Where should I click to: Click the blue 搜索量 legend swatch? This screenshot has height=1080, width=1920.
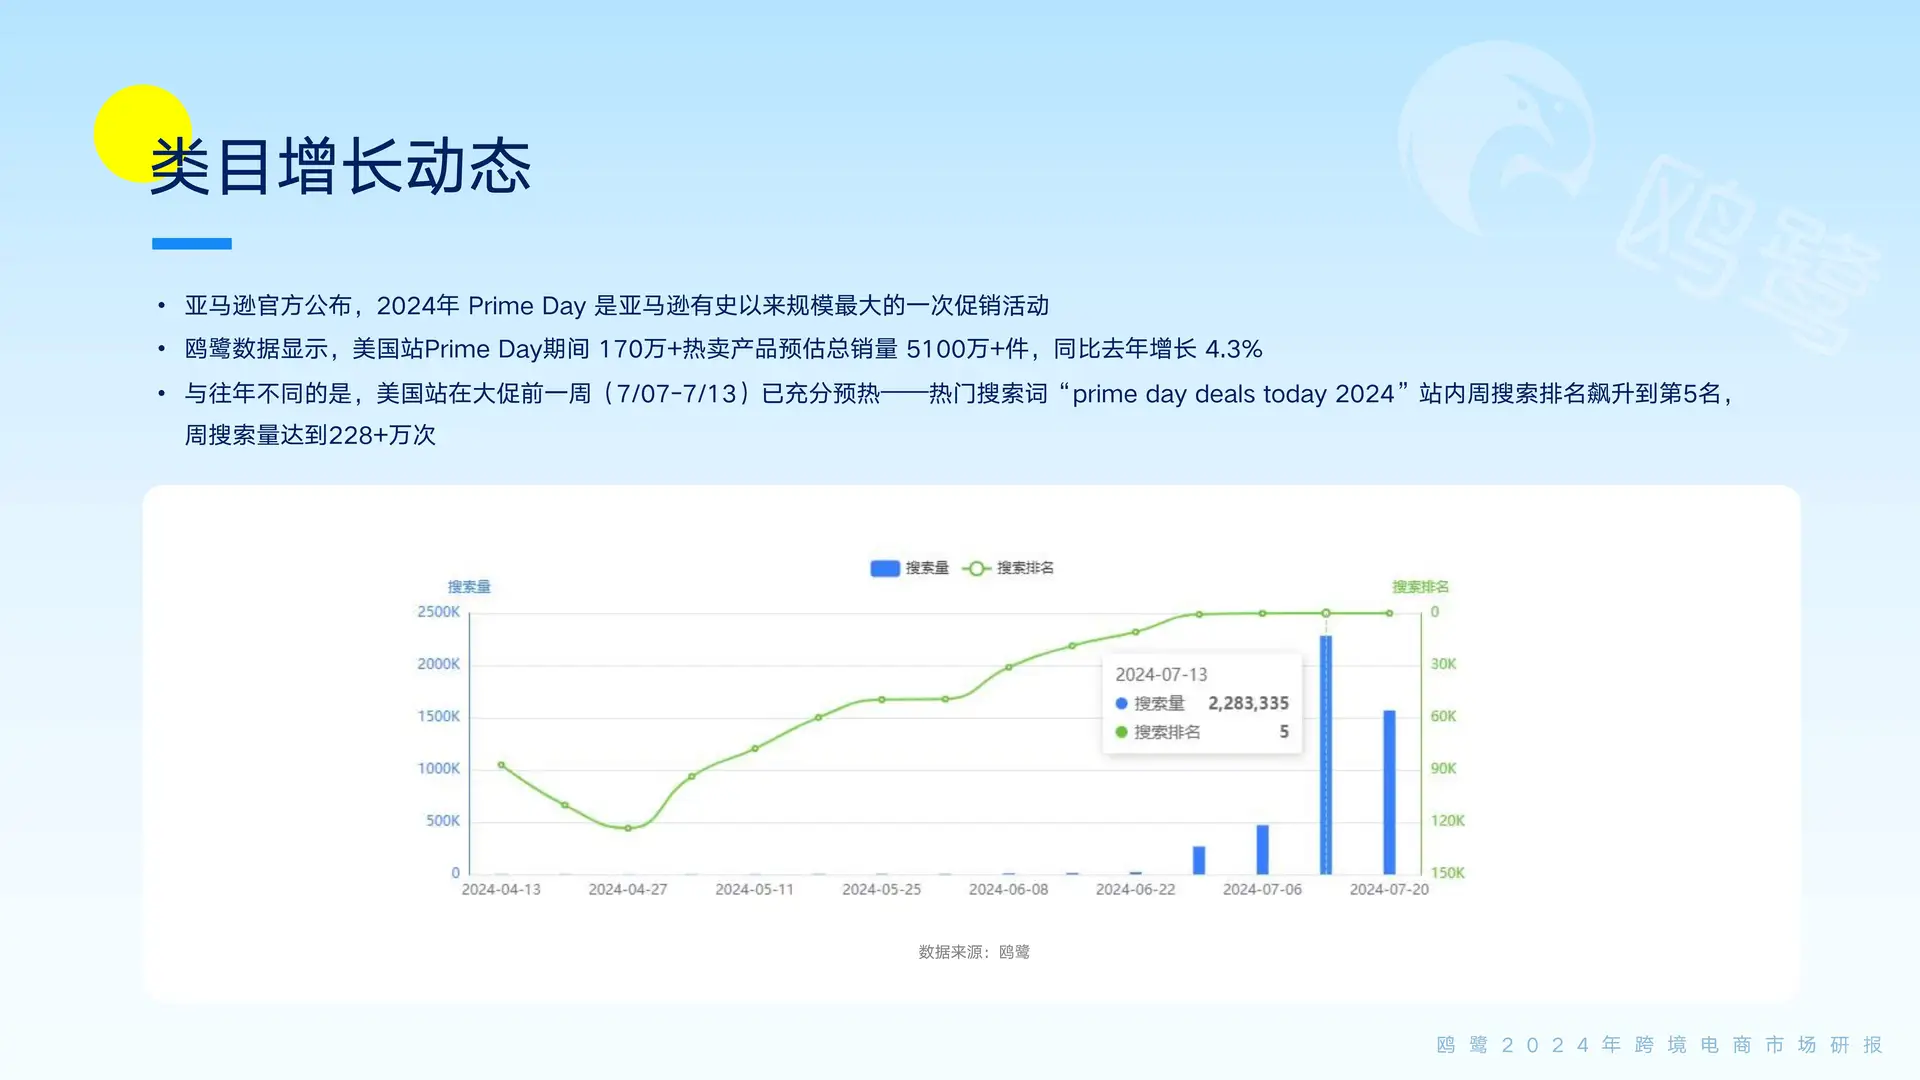pos(885,568)
